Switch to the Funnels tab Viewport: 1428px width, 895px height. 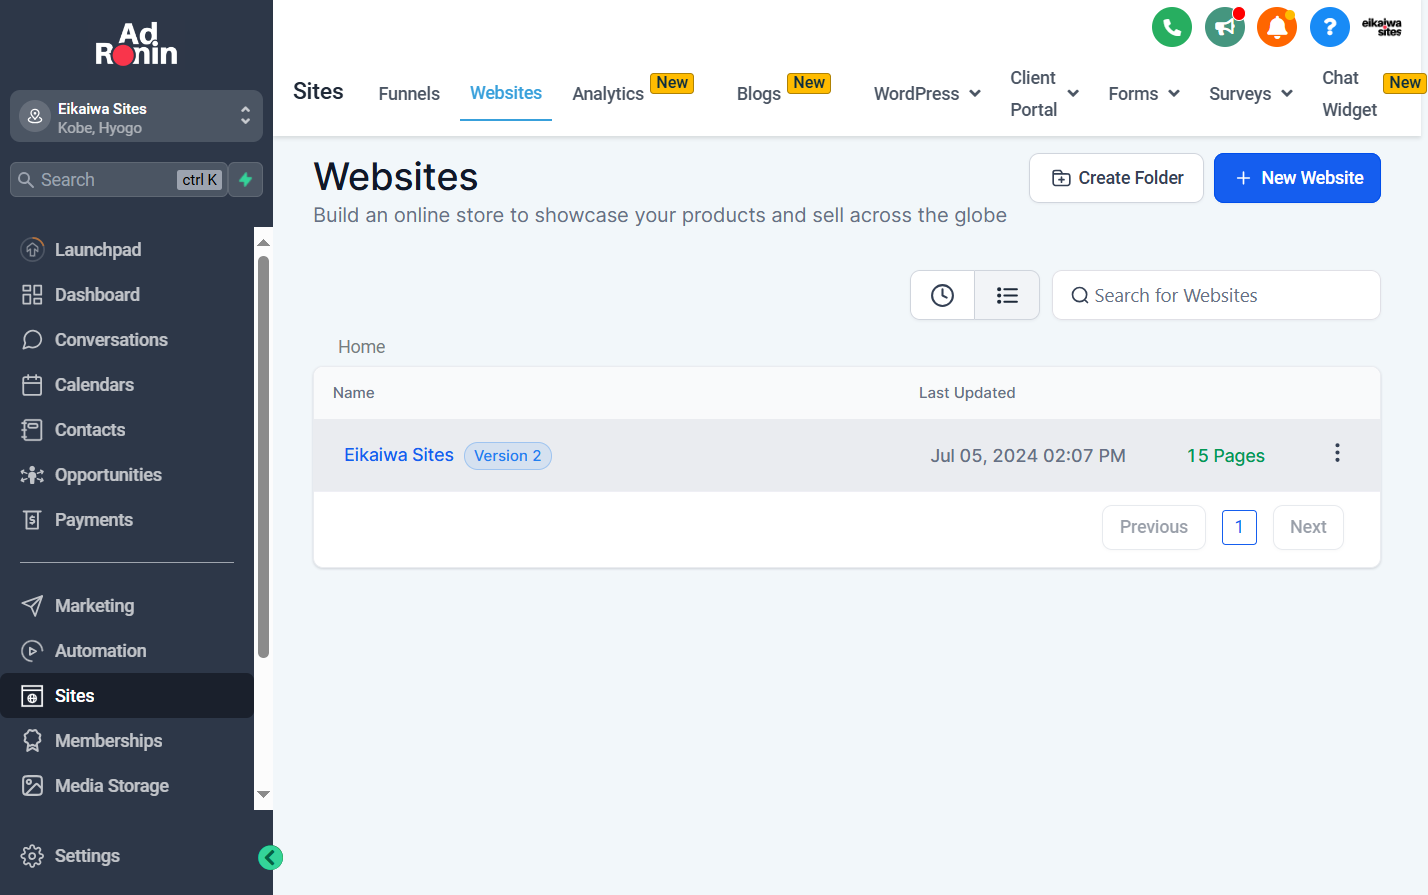tap(409, 94)
